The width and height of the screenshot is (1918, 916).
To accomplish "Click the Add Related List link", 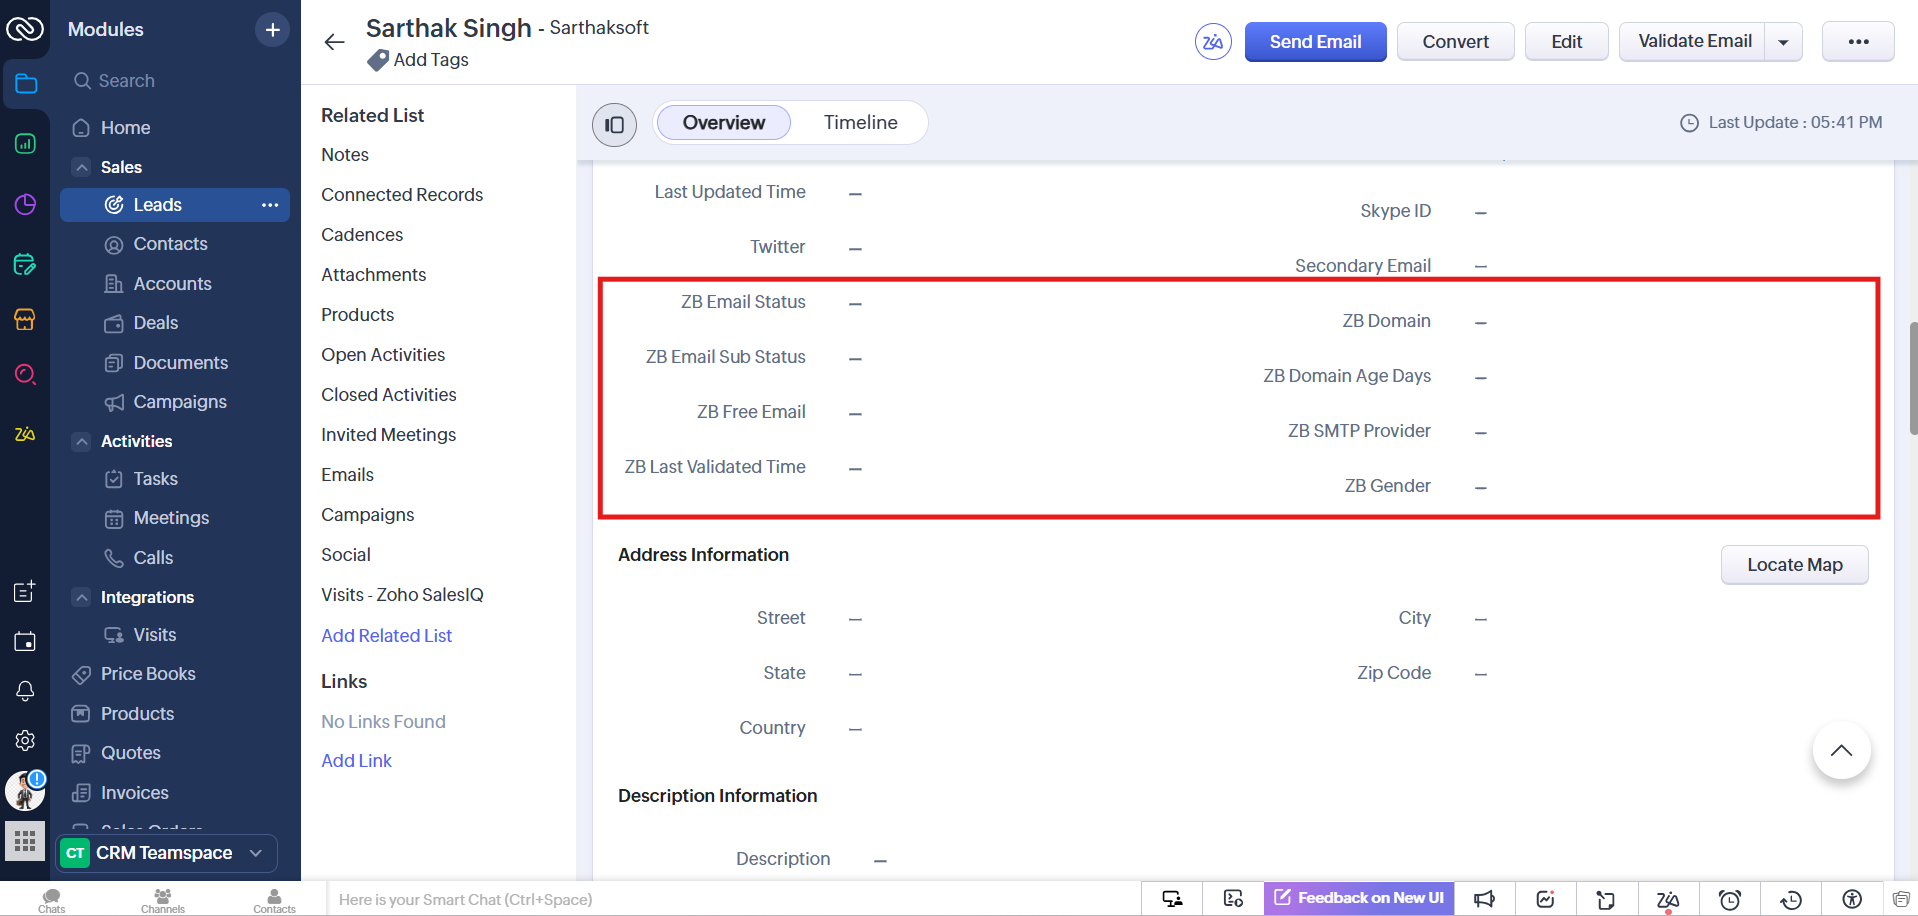I will click(x=386, y=636).
